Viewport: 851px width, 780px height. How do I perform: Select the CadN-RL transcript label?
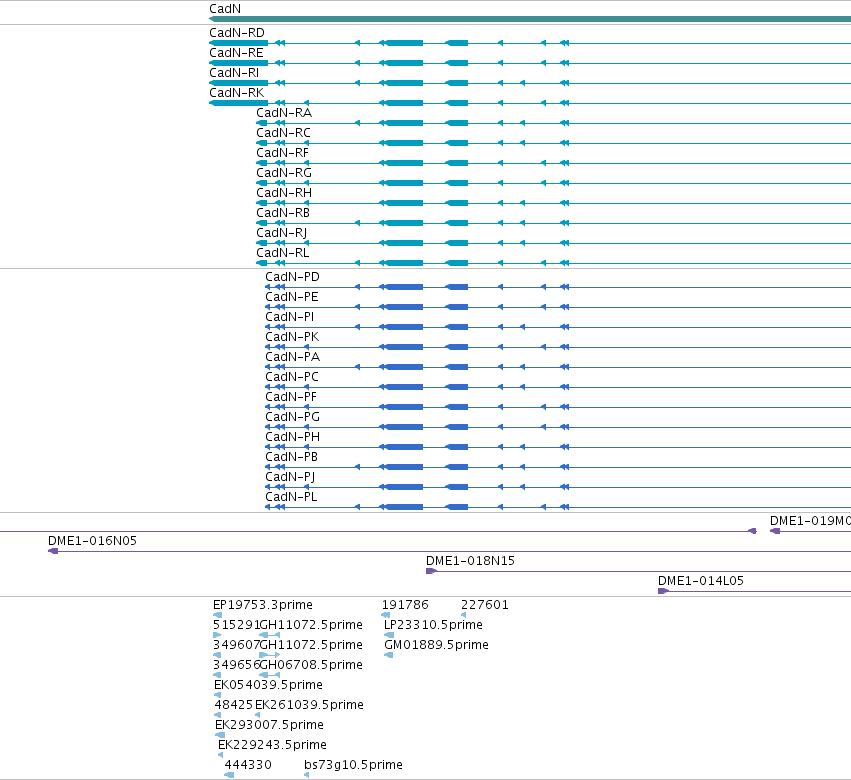[283, 253]
